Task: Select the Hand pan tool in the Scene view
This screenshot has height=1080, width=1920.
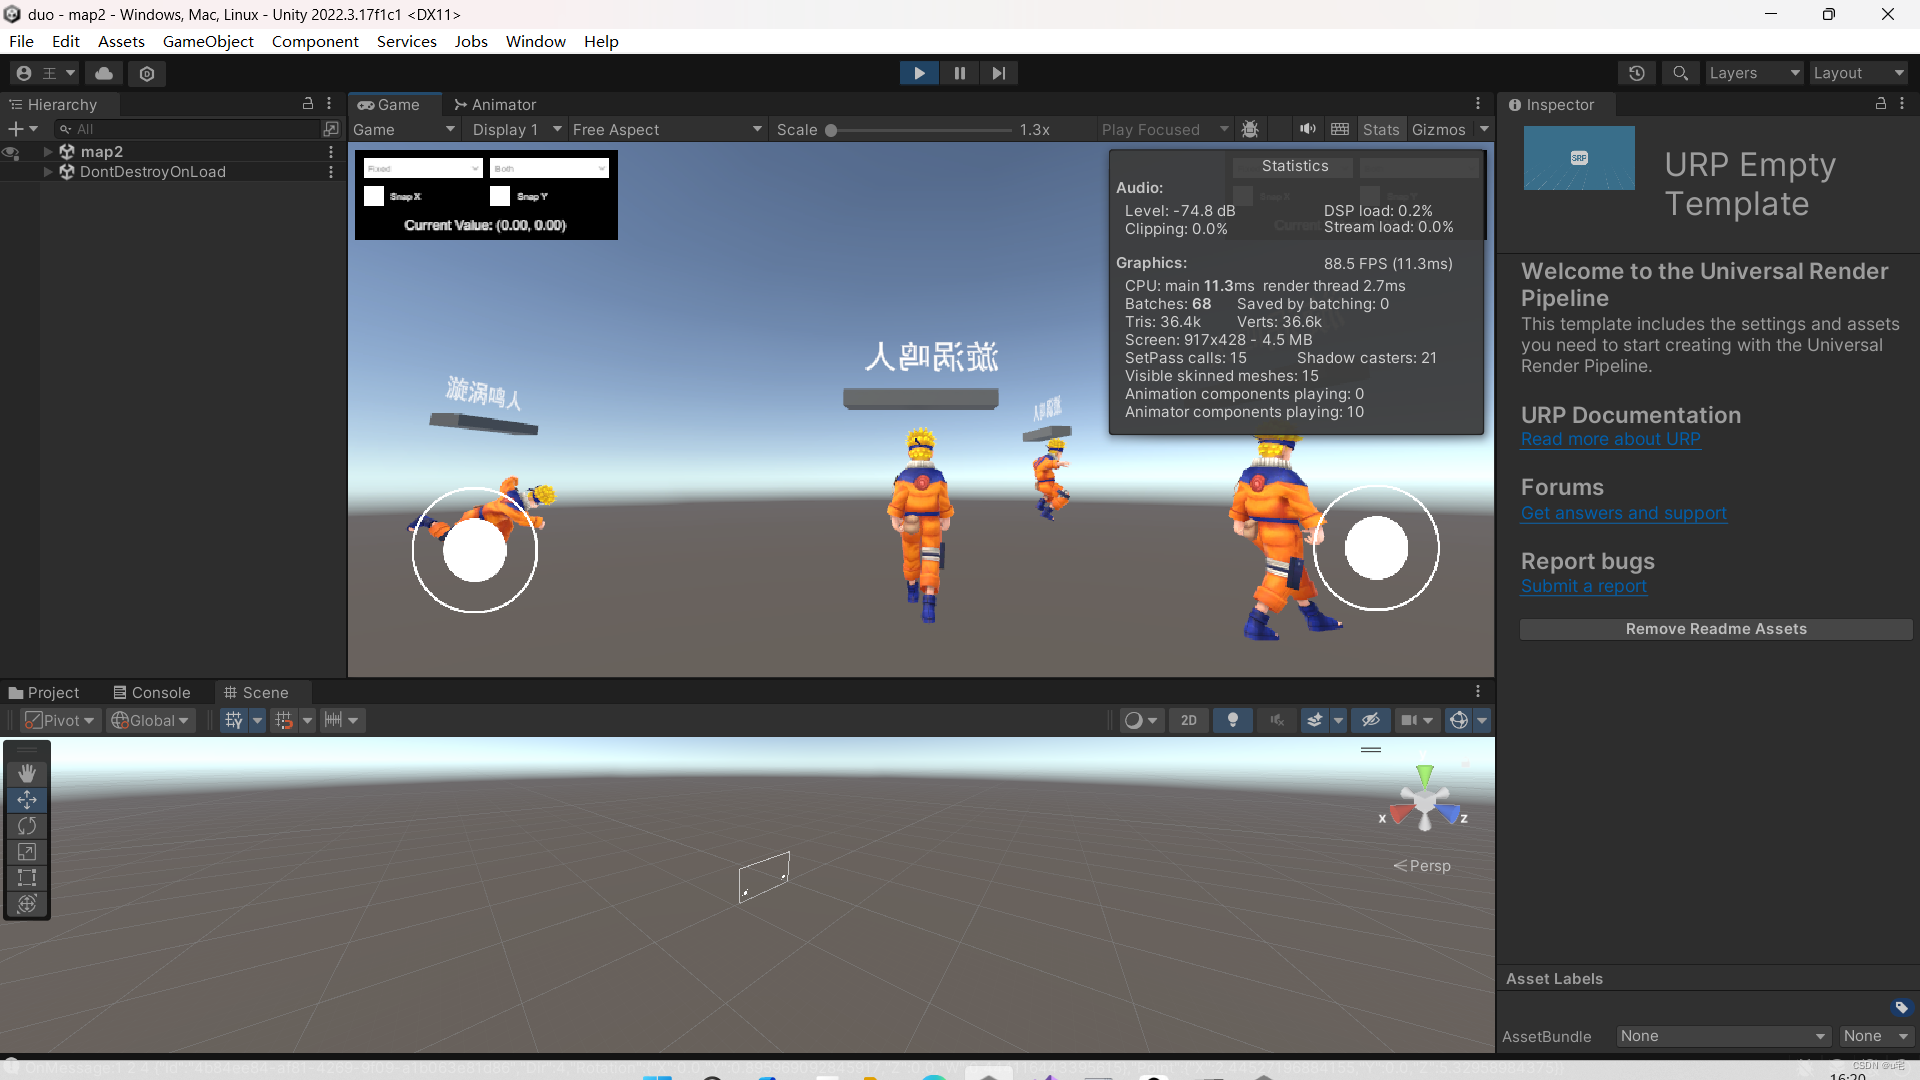Action: tap(26, 773)
